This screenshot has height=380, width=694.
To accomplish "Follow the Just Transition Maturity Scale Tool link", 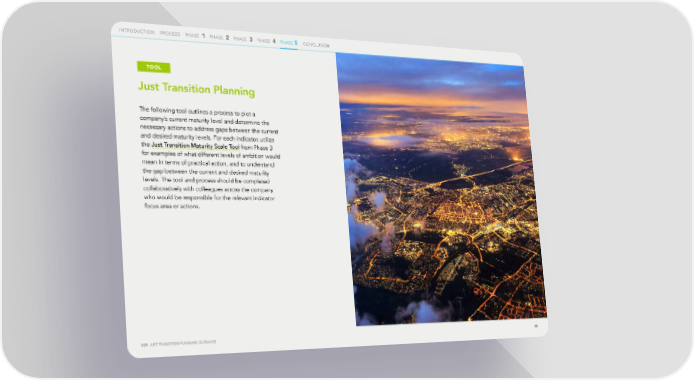I will tap(195, 146).
